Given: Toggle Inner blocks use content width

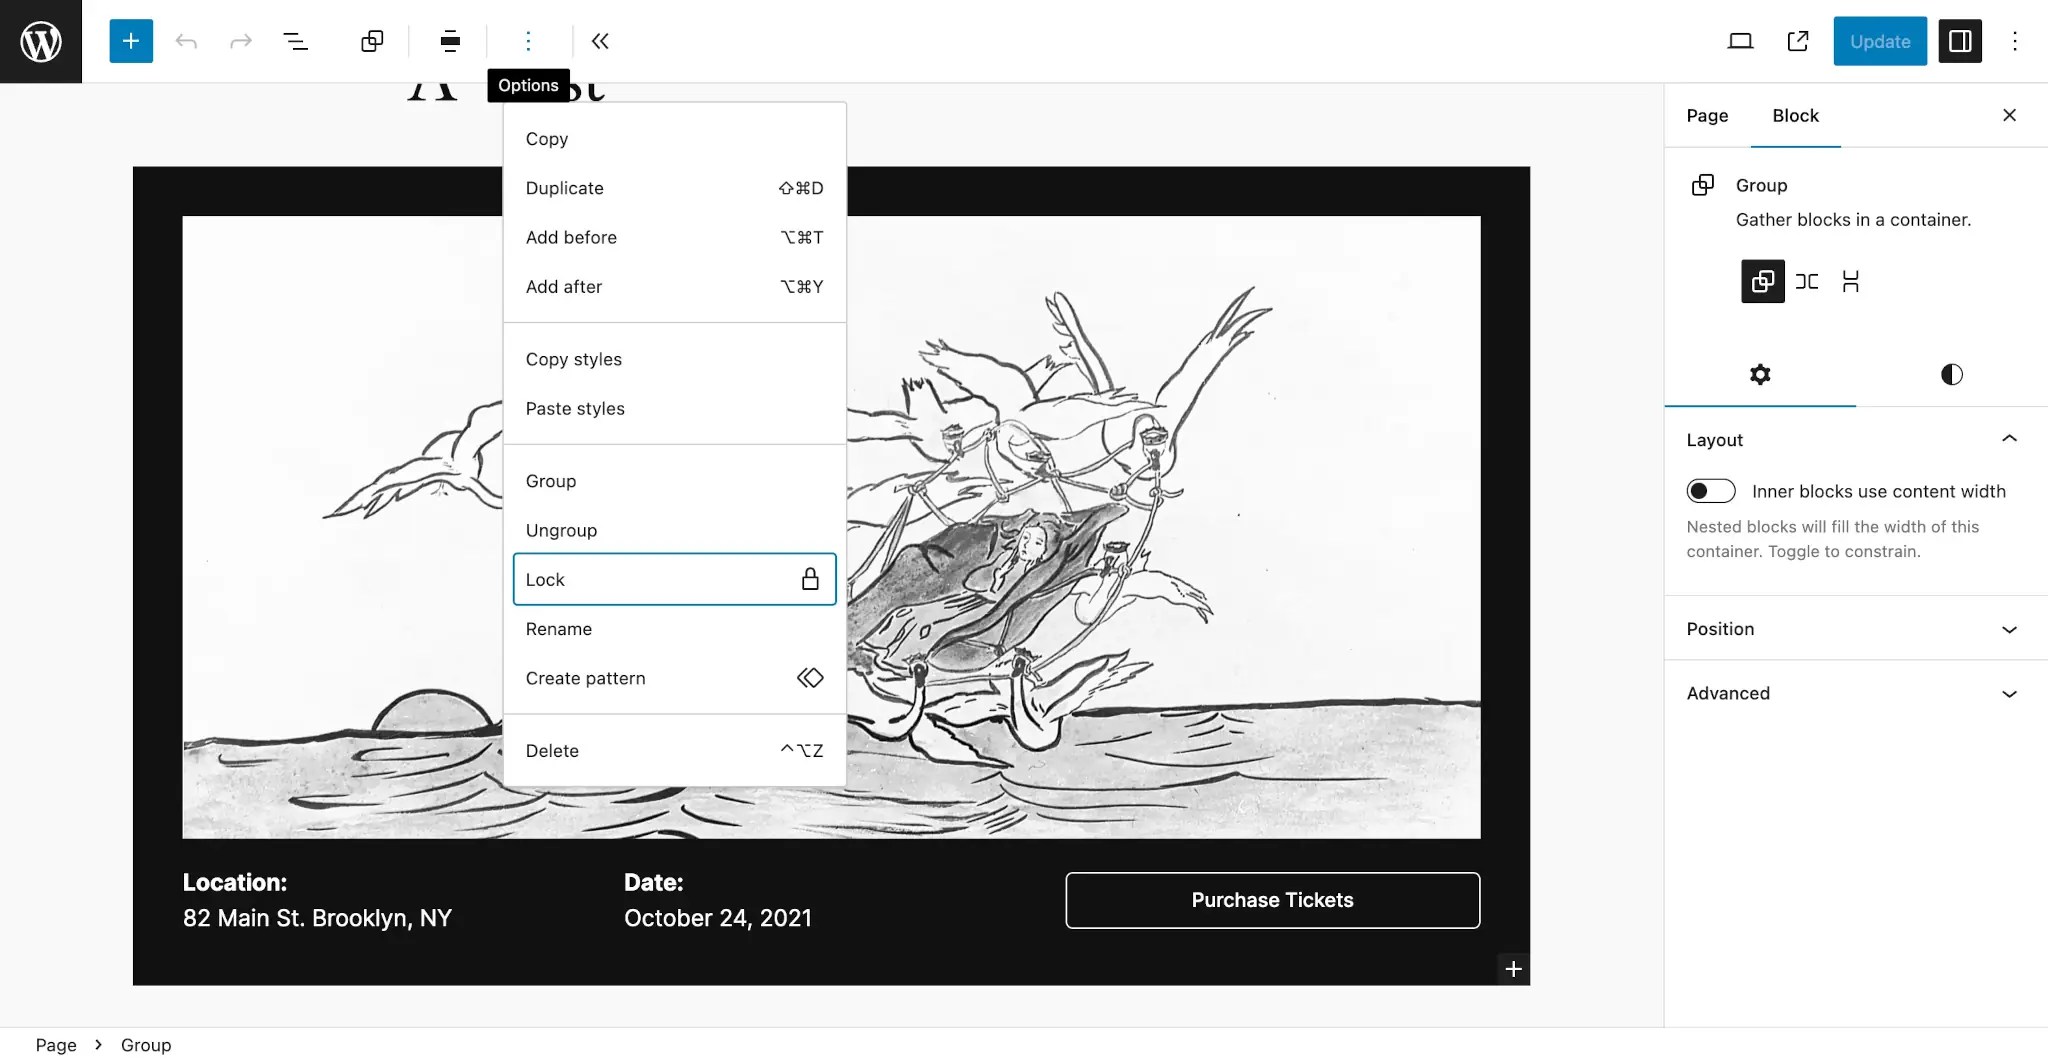Looking at the screenshot, I should (1711, 491).
